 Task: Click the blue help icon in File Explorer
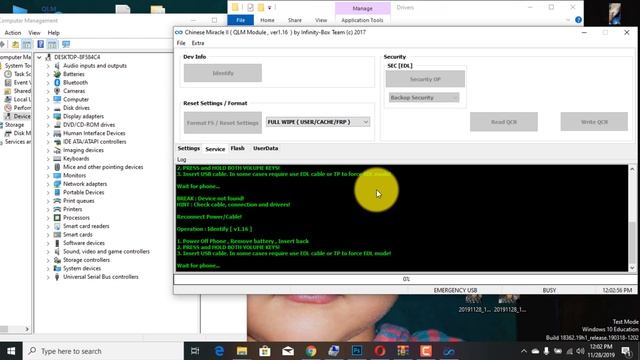click(x=578, y=20)
